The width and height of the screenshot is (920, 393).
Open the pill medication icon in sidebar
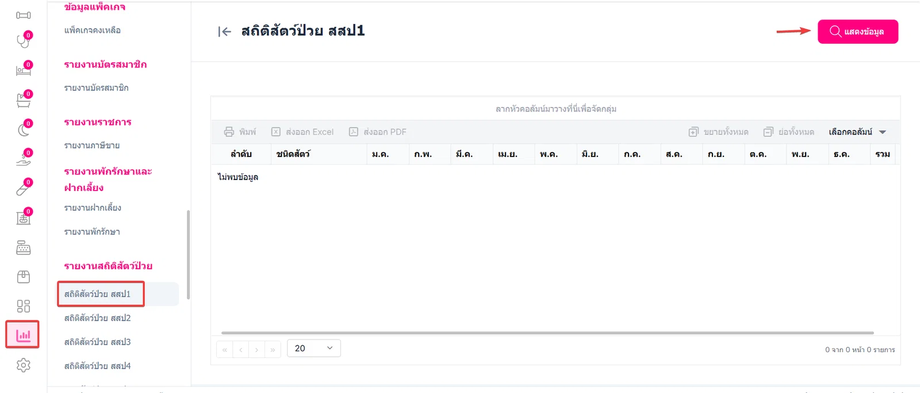tap(23, 189)
